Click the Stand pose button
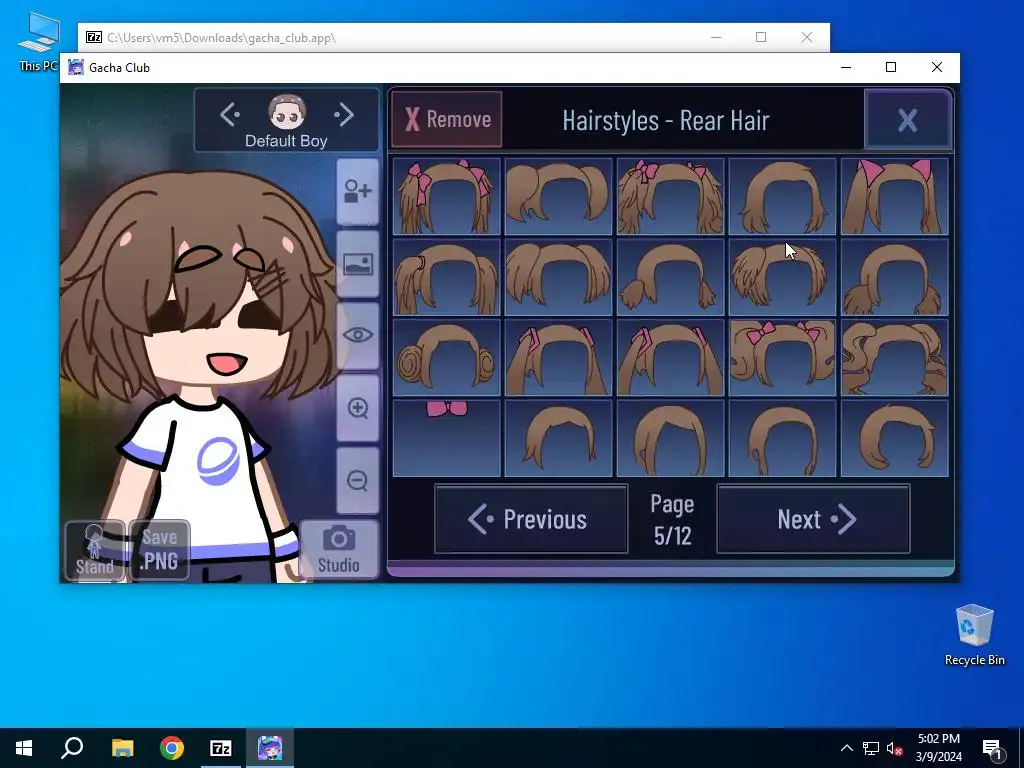The image size is (1024, 768). tap(95, 550)
